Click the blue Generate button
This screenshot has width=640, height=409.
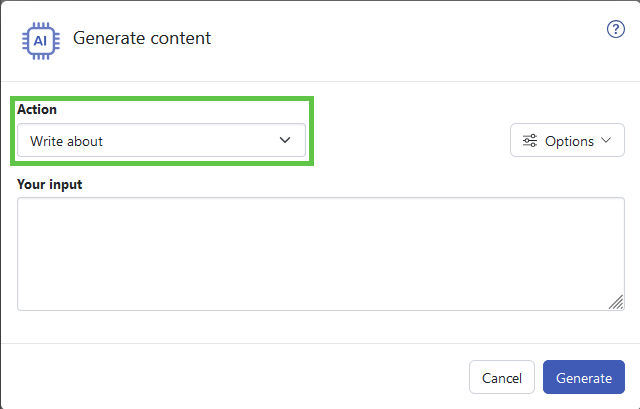(584, 377)
